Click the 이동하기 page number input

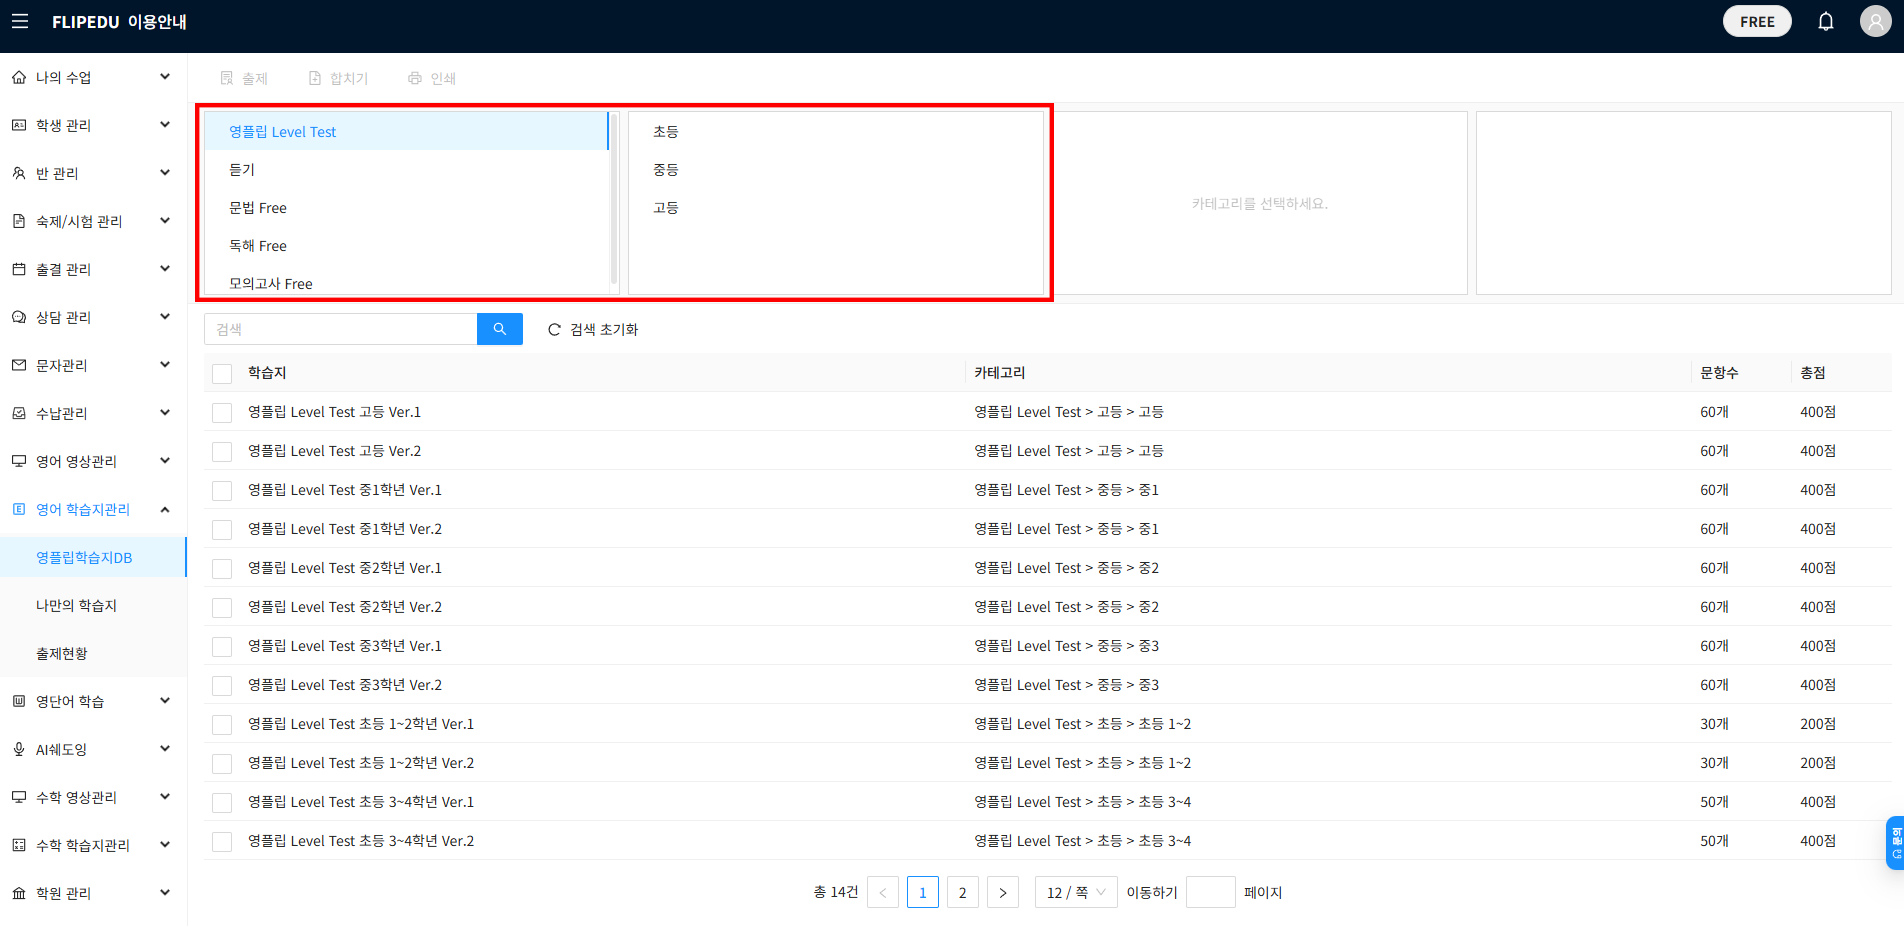(1211, 892)
